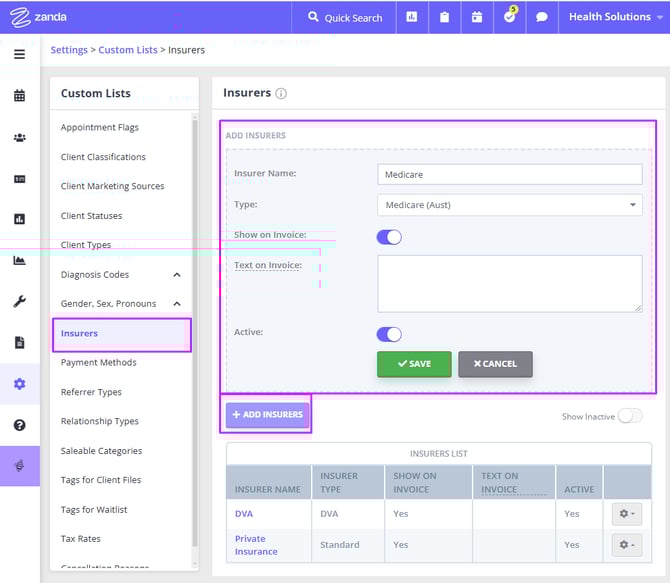Open the help question mark icon
Screen dimensions: 670x583
pos(19,425)
